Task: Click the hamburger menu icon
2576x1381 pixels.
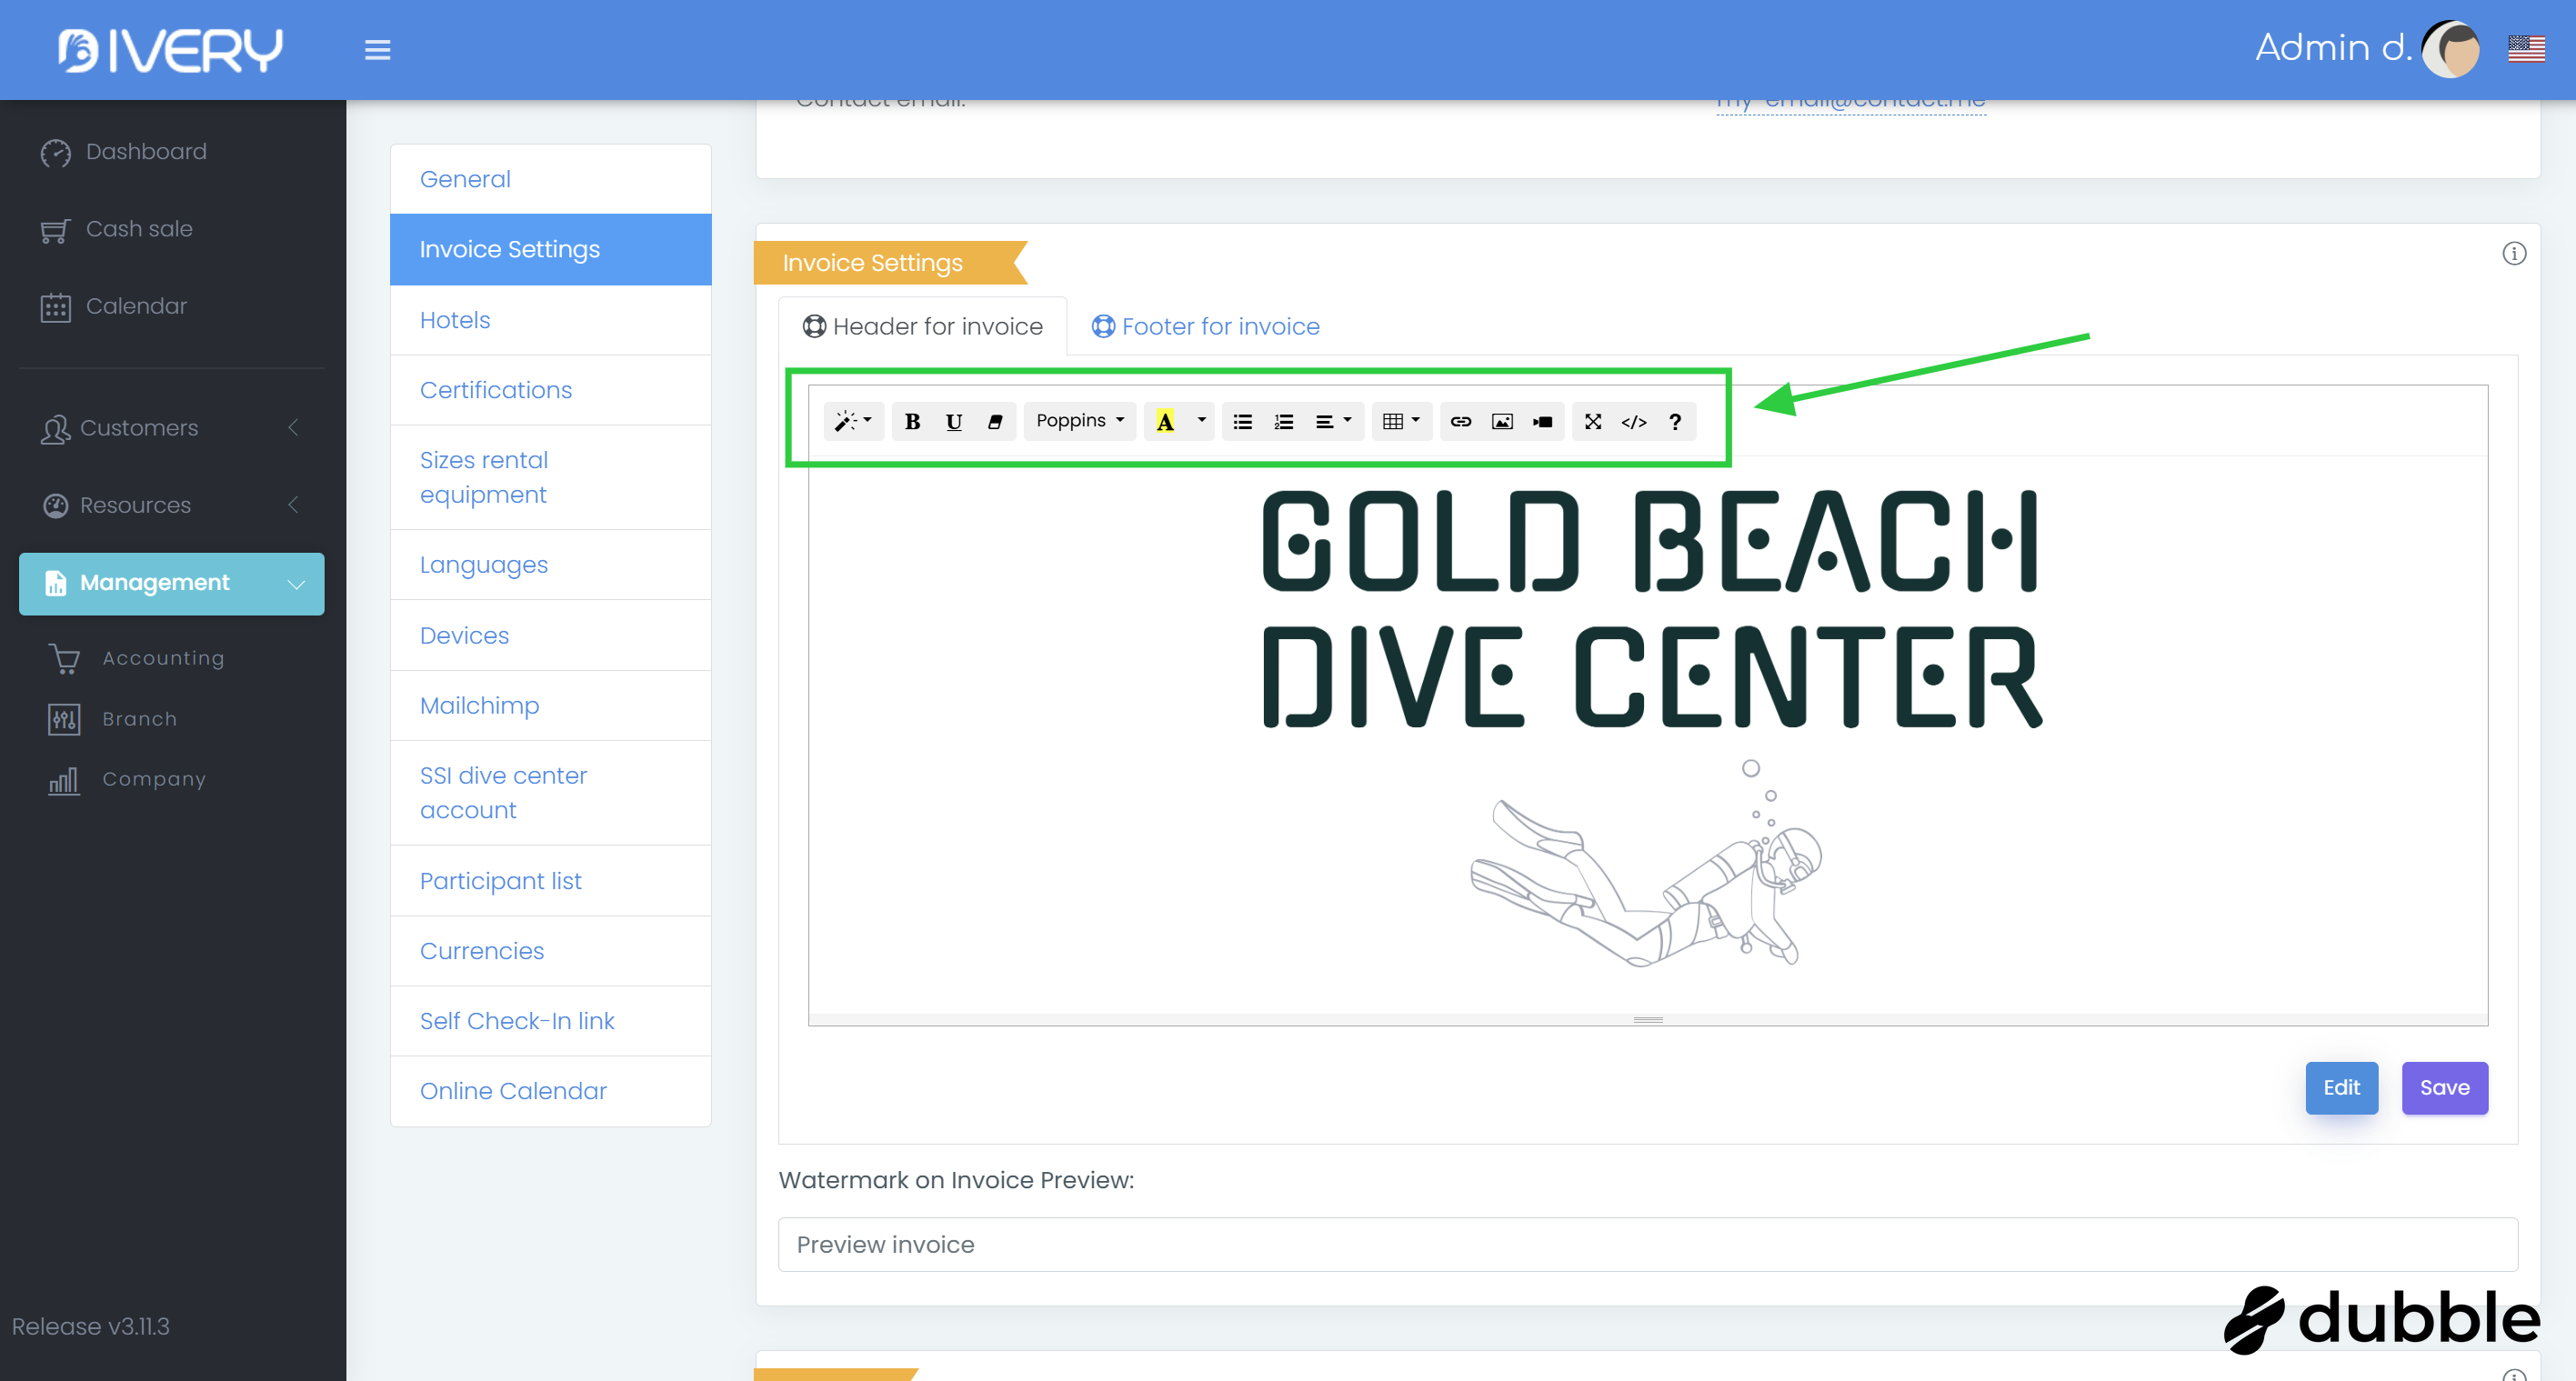Action: [x=377, y=49]
